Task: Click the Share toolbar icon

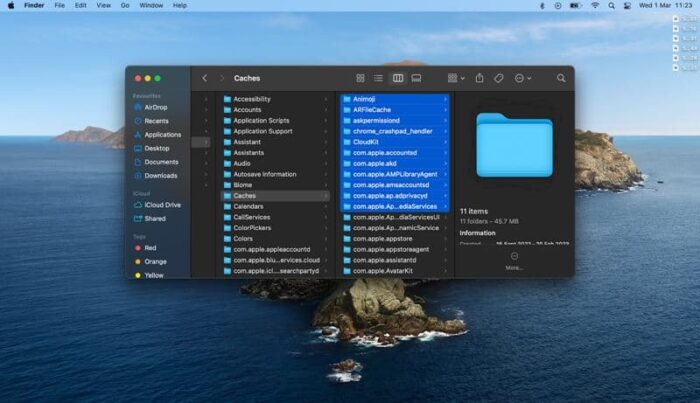Action: click(479, 78)
